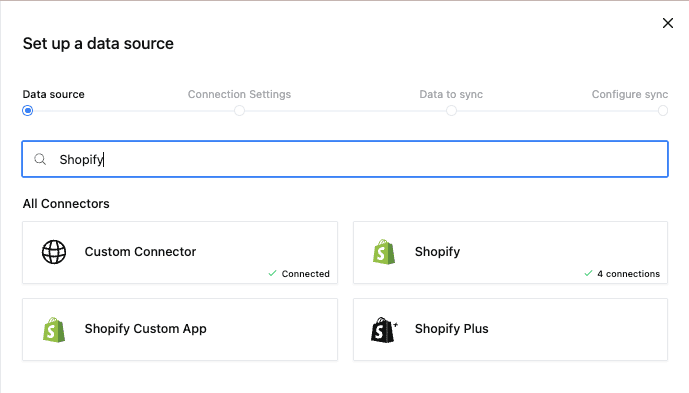The image size is (689, 393).
Task: Open the Shopify Custom App card
Action: (180, 330)
